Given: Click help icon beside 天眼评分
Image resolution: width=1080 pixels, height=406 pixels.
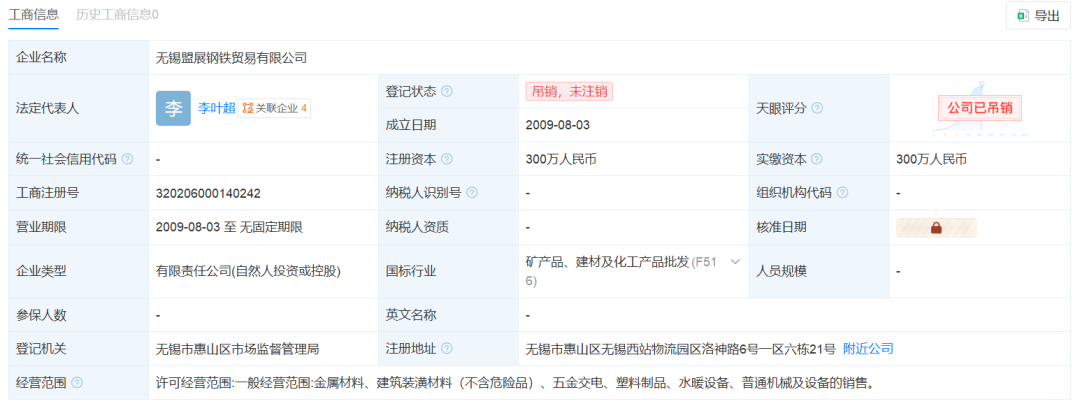Looking at the screenshot, I should pos(817,108).
